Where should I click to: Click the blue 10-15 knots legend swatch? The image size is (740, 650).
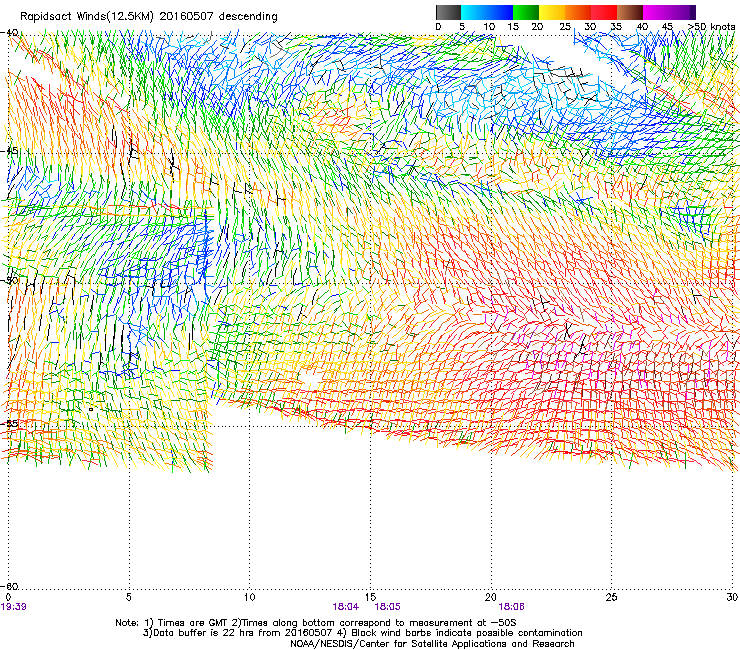coord(500,12)
